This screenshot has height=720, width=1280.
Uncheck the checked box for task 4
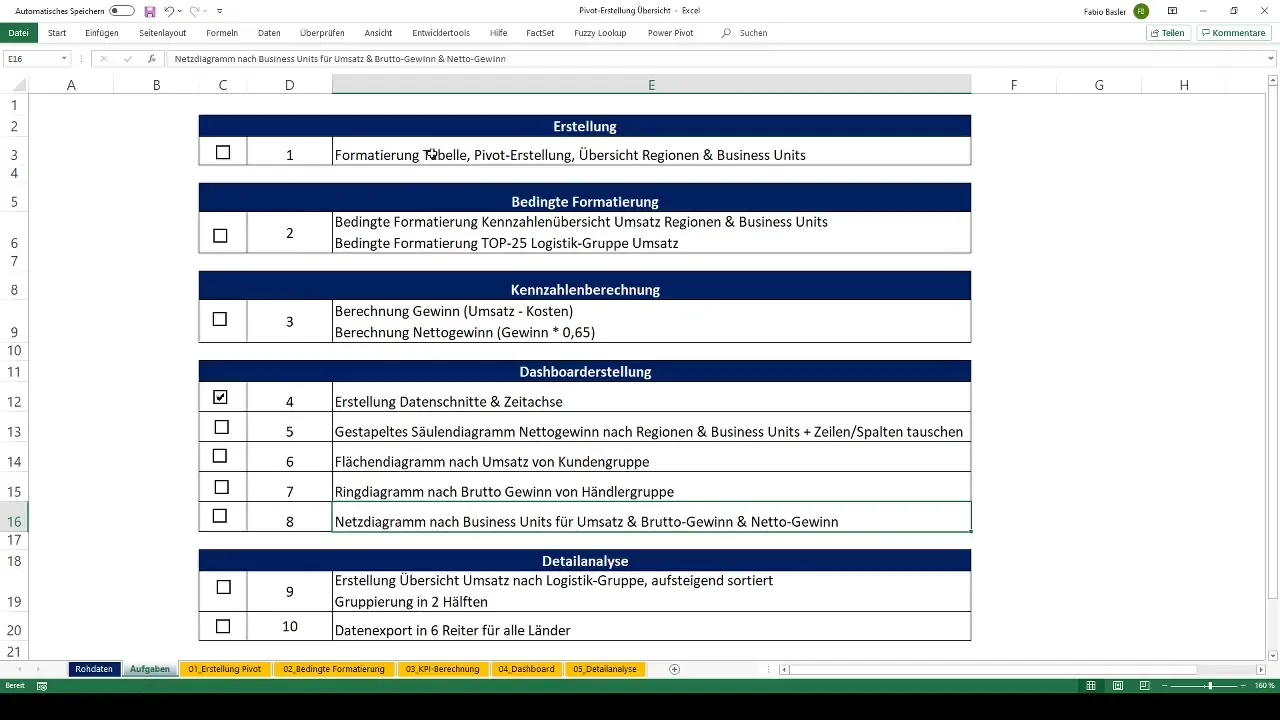pyautogui.click(x=220, y=397)
